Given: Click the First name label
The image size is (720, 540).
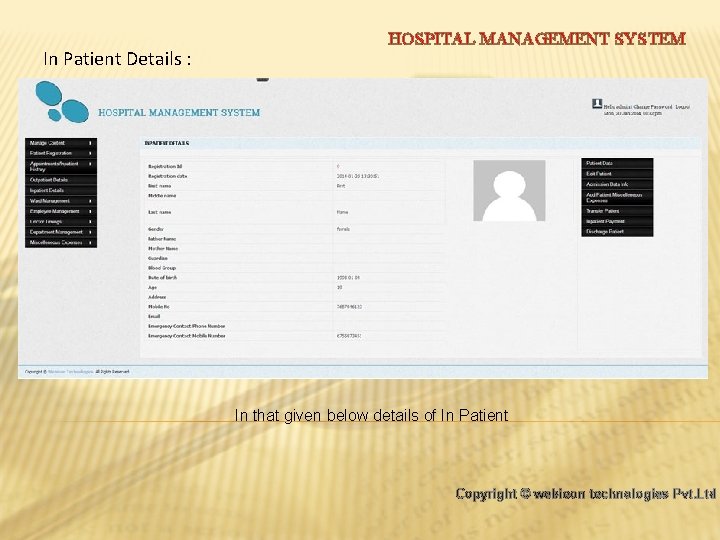Looking at the screenshot, I should [159, 186].
